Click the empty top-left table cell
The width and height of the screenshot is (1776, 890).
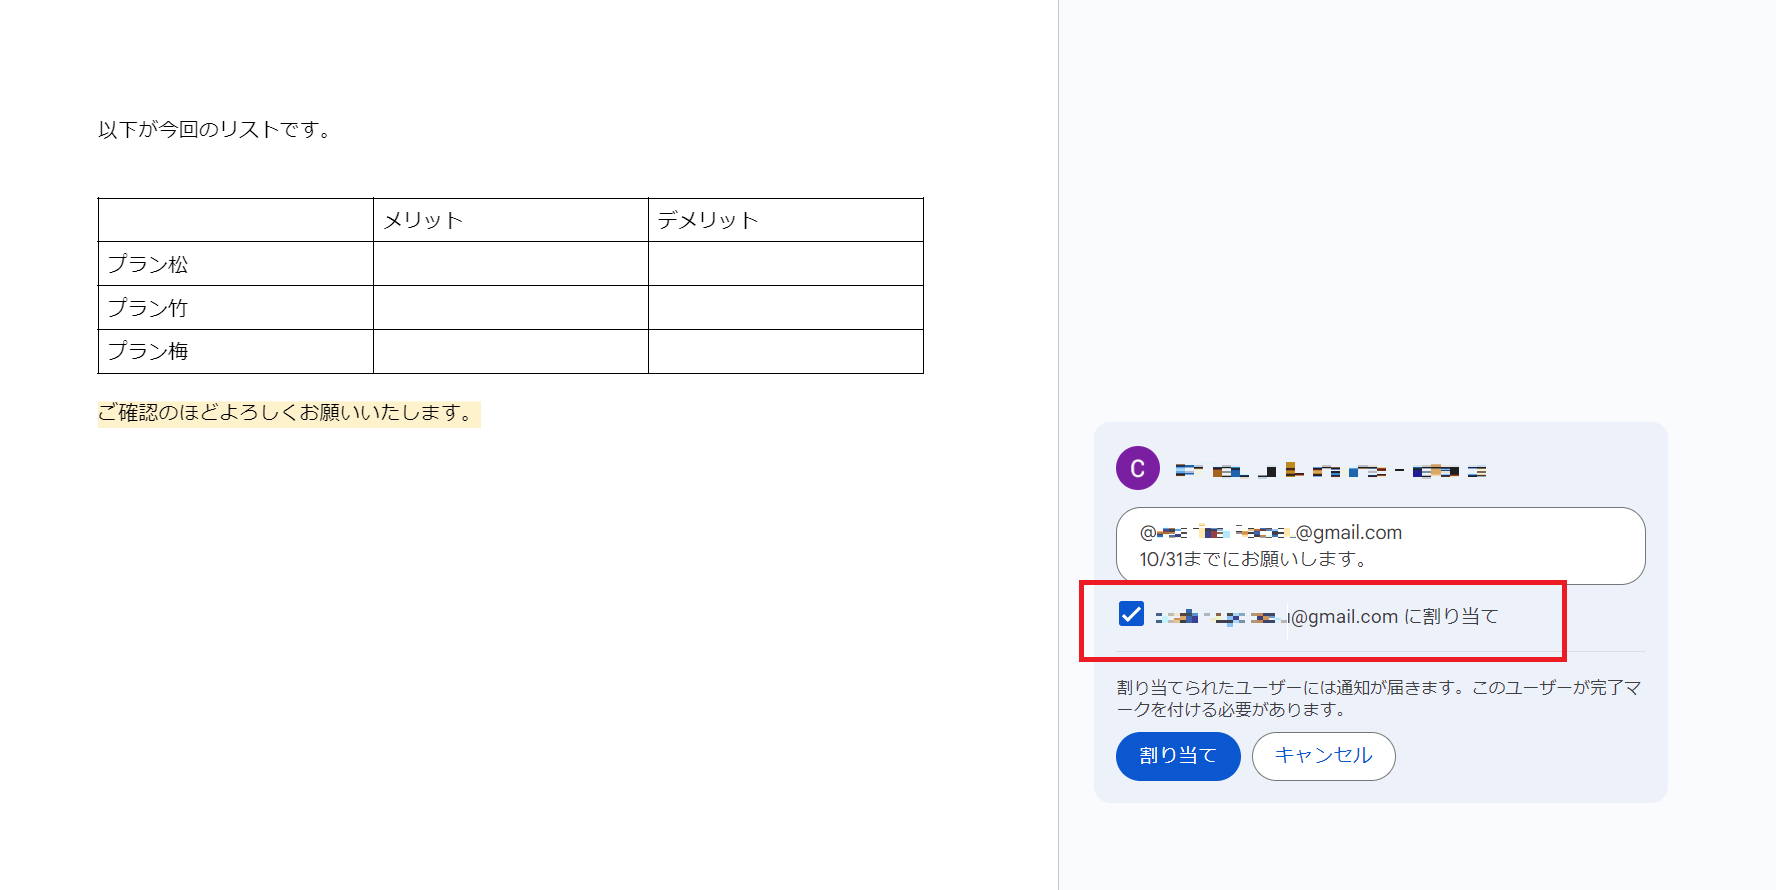click(x=235, y=220)
